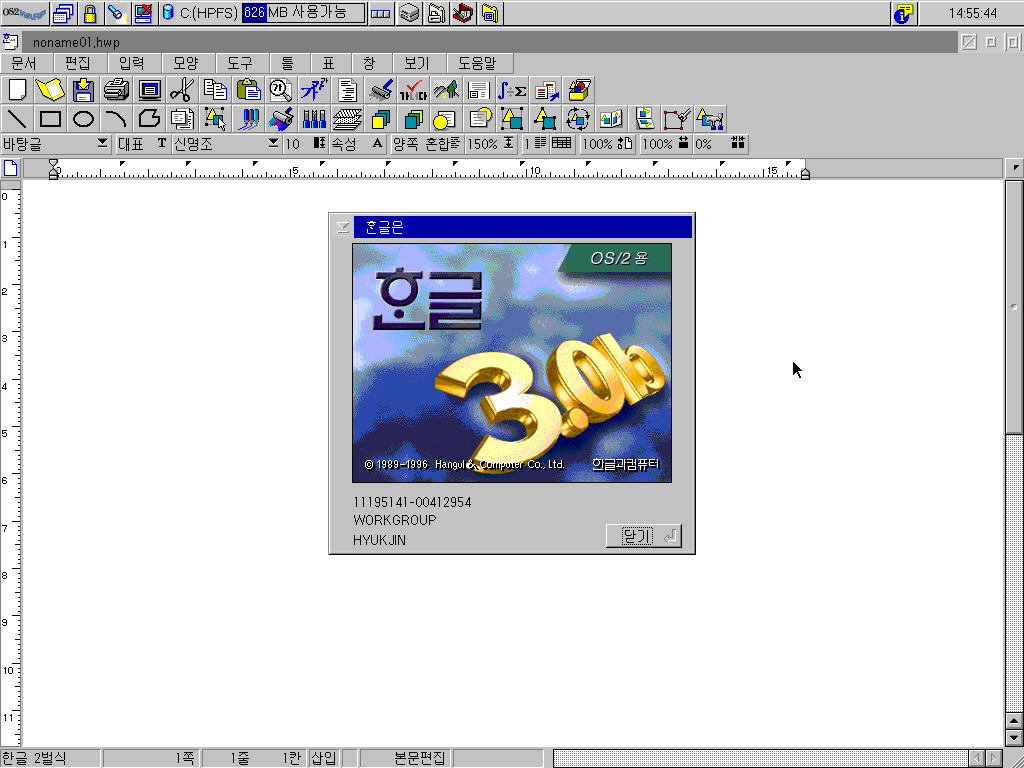
Task: Click the column count 1 control
Action: coord(534,144)
